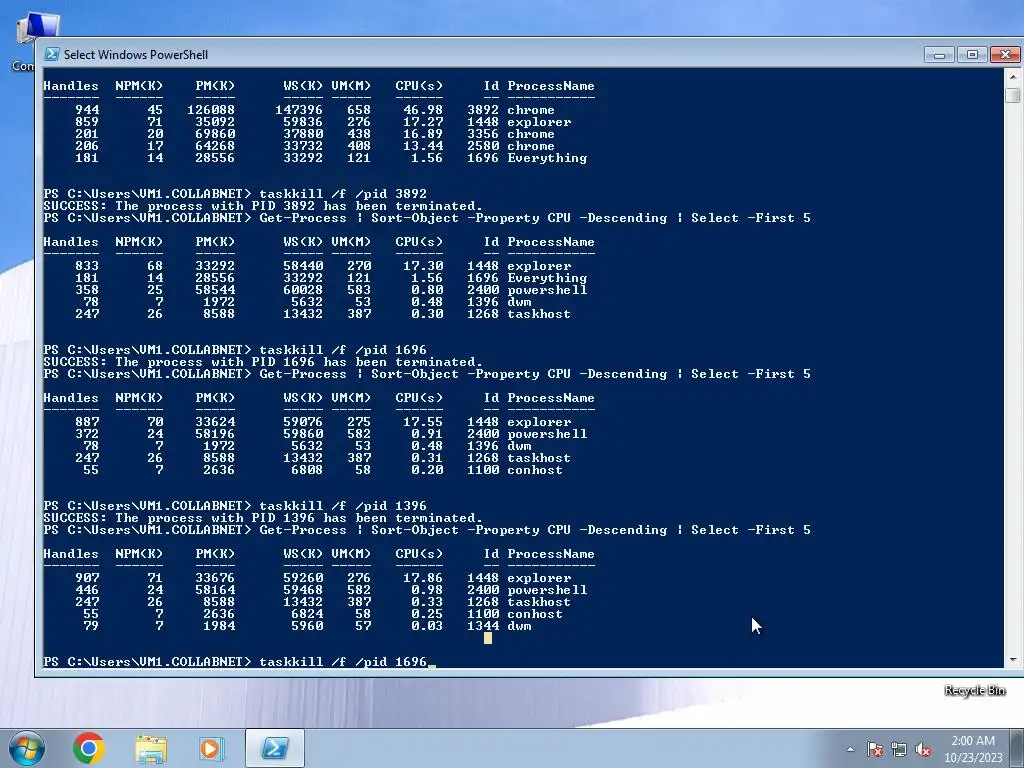
Task: Click the PowerShell taskbar button
Action: [x=274, y=748]
